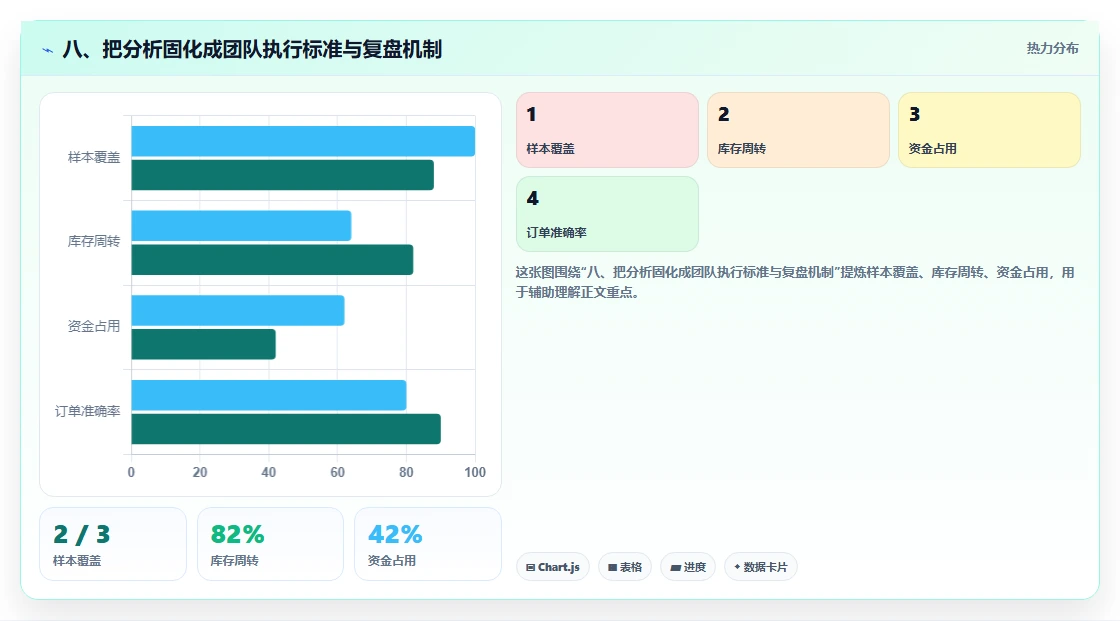The height and width of the screenshot is (621, 1120).
Task: Click the x-axis tick label 20
Action: [x=200, y=472]
